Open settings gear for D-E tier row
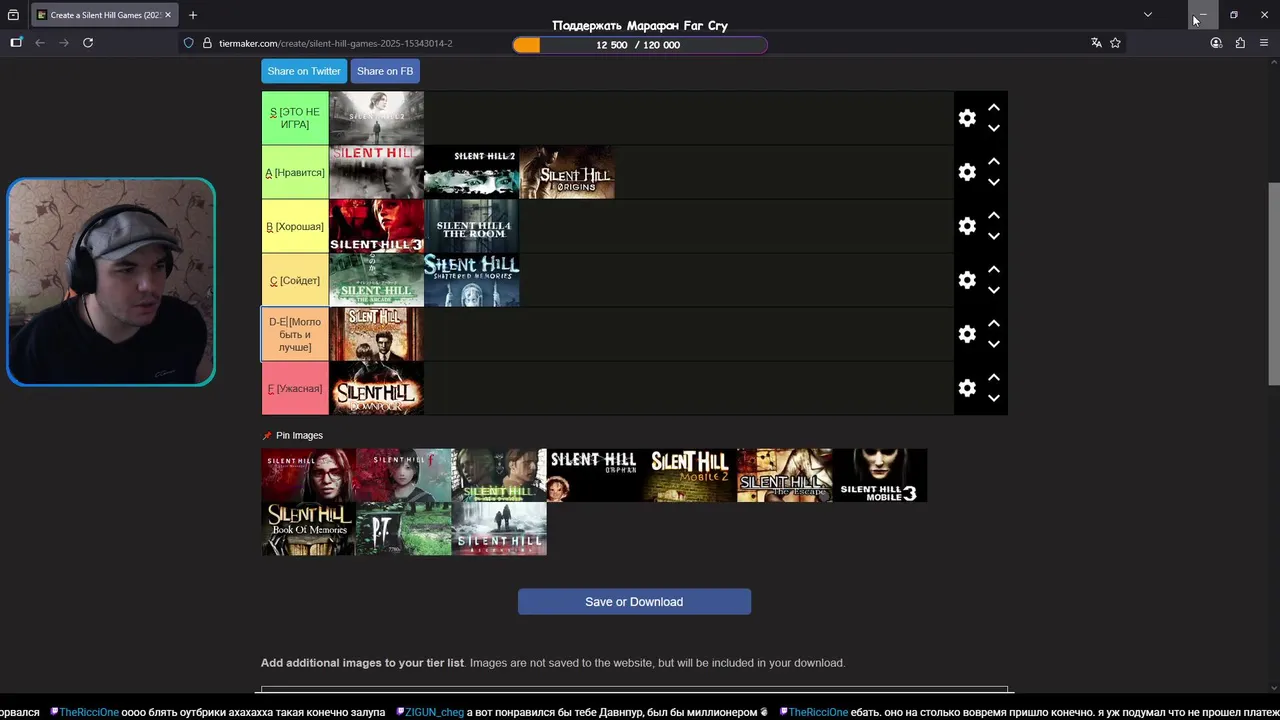Screen dimensions: 1280x720 coord(967,334)
